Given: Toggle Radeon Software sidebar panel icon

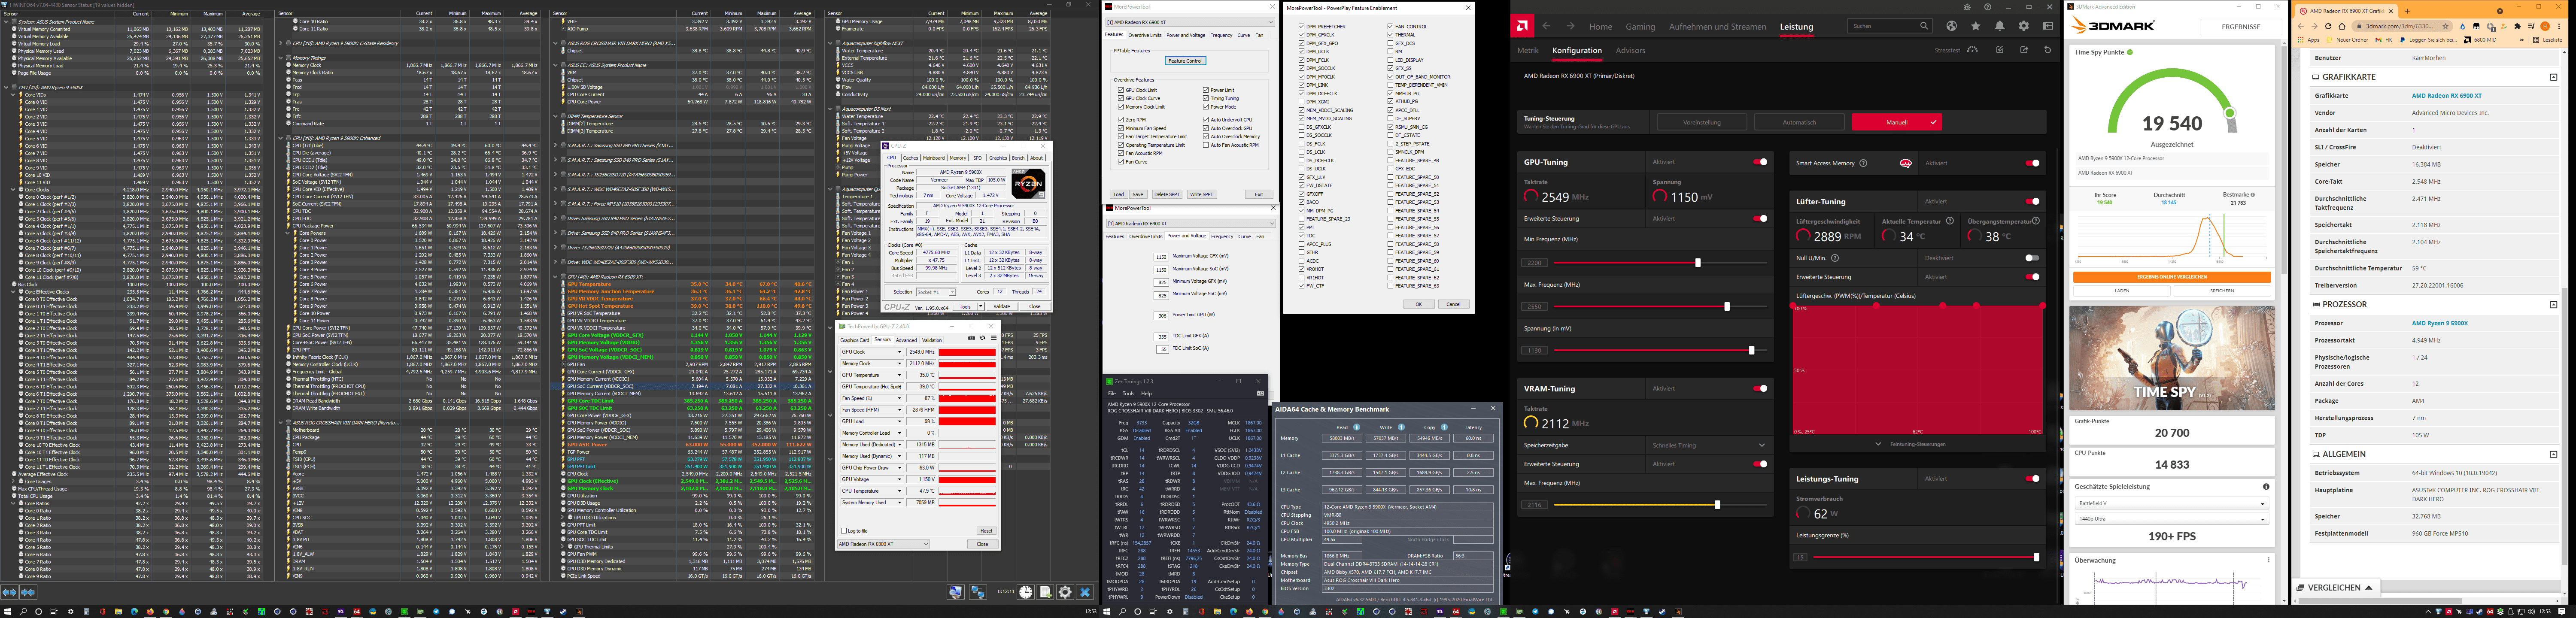Looking at the screenshot, I should tap(2047, 26).
